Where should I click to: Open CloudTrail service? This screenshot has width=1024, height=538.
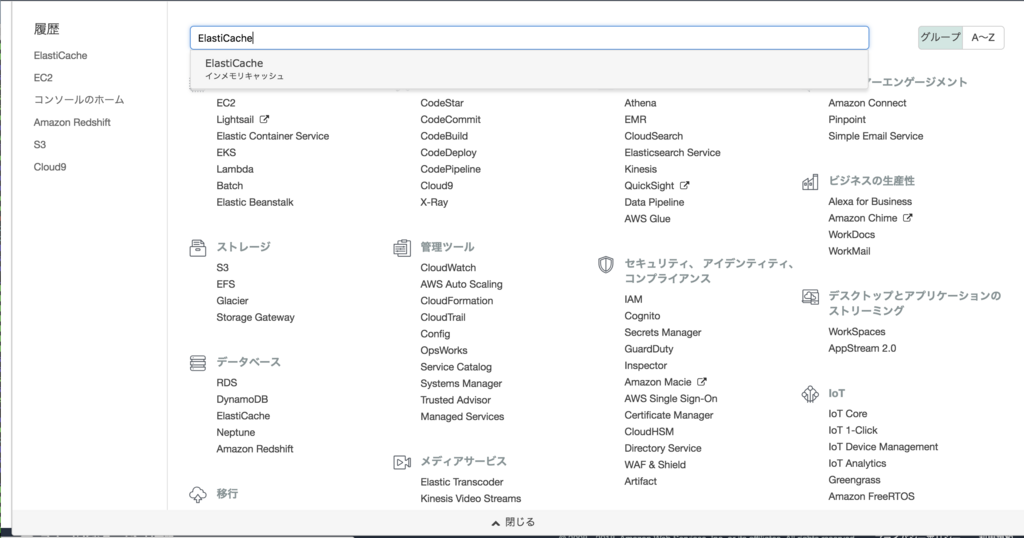click(x=443, y=317)
